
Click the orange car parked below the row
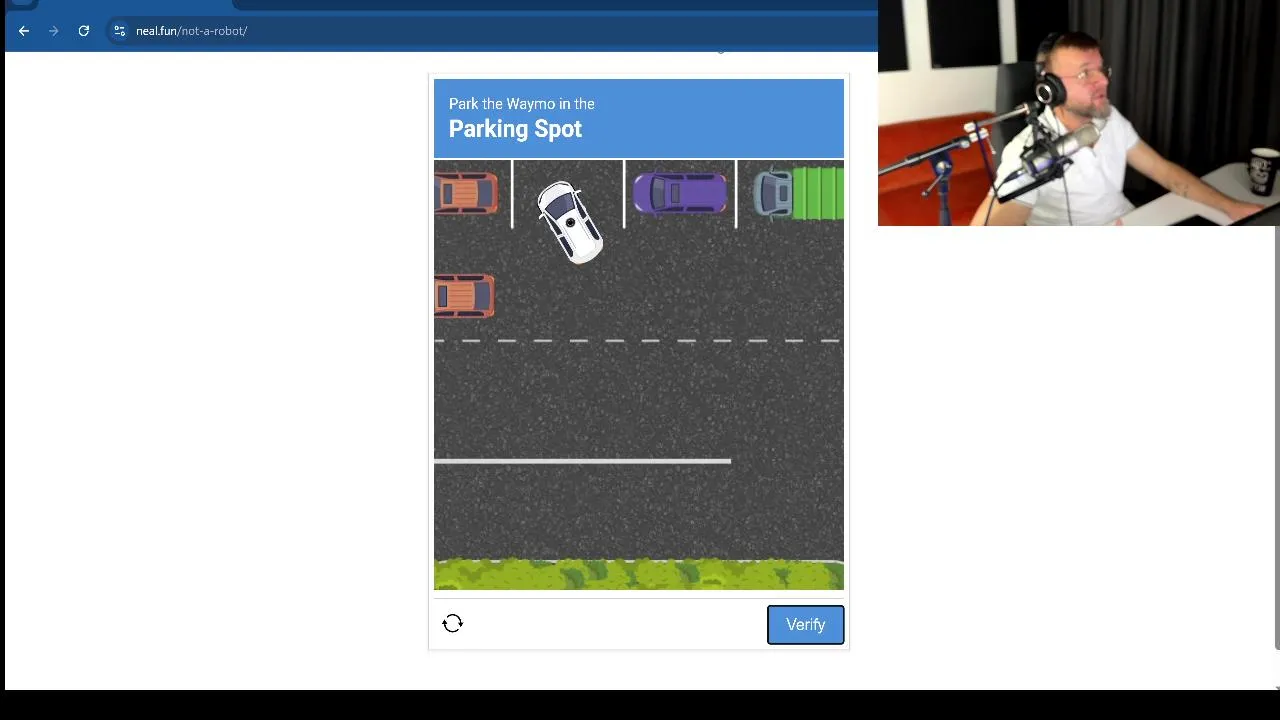click(464, 296)
